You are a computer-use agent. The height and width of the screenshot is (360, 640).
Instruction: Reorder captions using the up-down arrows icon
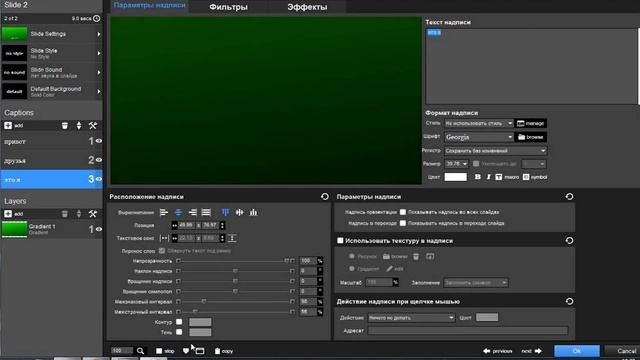pyautogui.click(x=79, y=126)
